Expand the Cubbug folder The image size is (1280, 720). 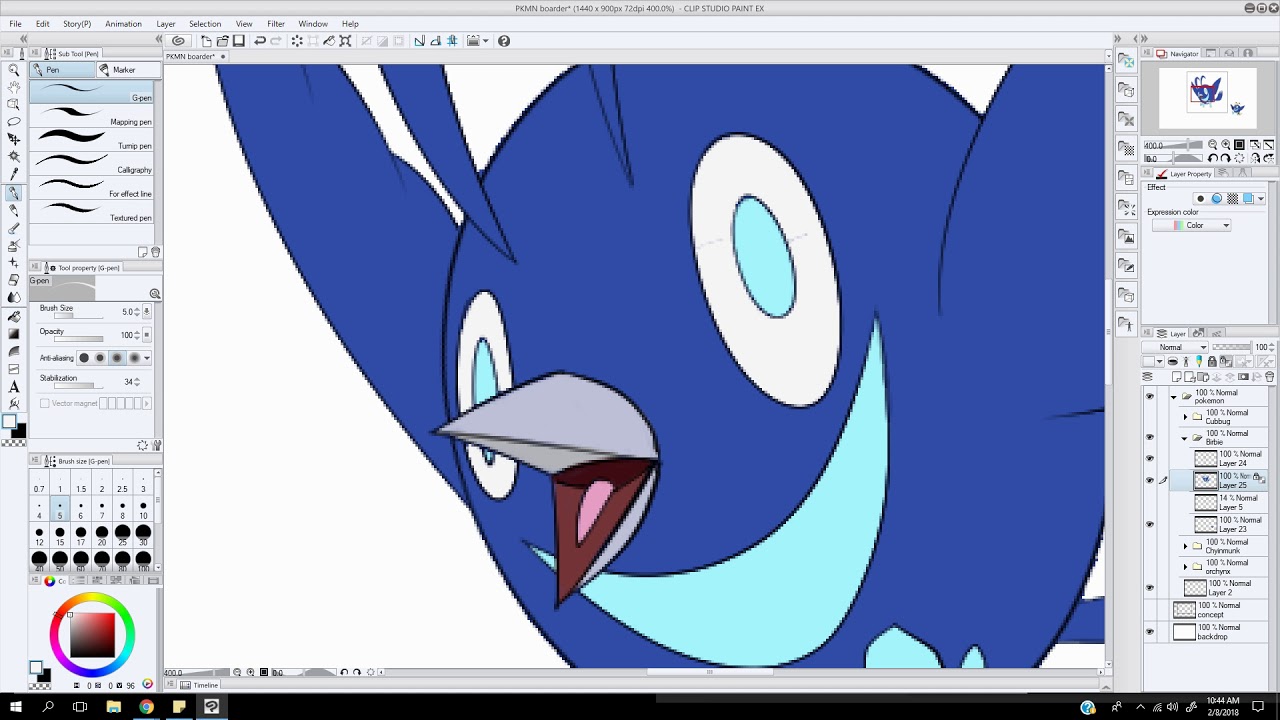point(1185,417)
